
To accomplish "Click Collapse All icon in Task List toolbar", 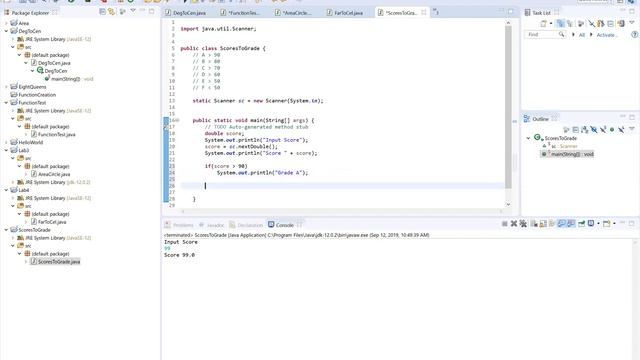I will click(610, 24).
